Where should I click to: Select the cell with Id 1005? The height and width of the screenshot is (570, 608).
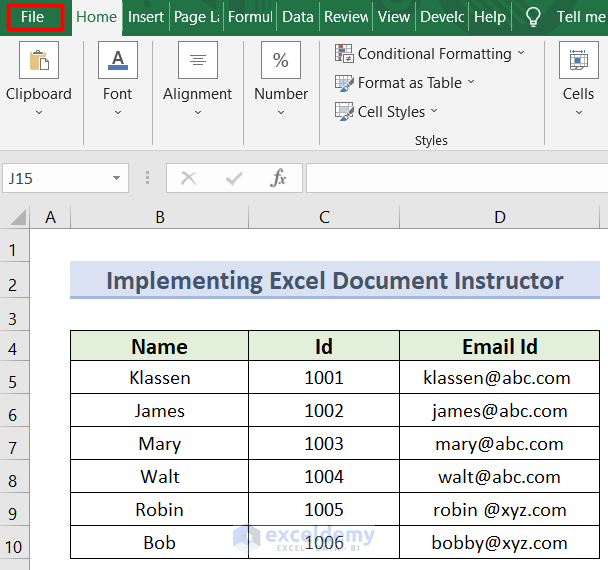click(324, 509)
